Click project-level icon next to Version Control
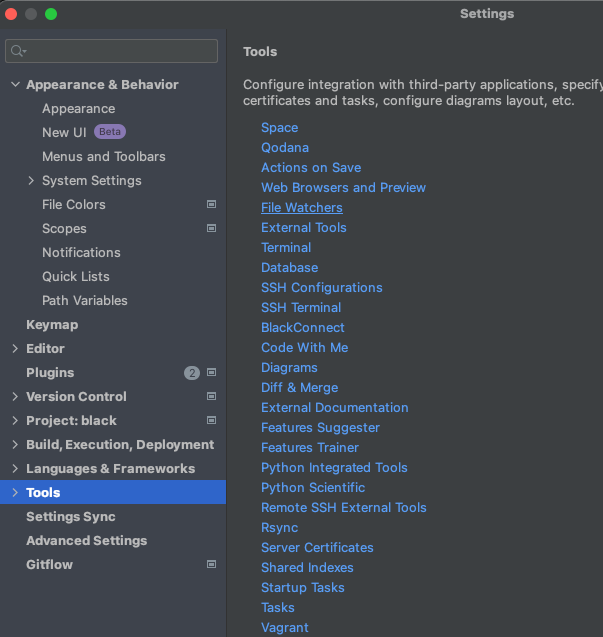The height and width of the screenshot is (637, 603). click(211, 396)
